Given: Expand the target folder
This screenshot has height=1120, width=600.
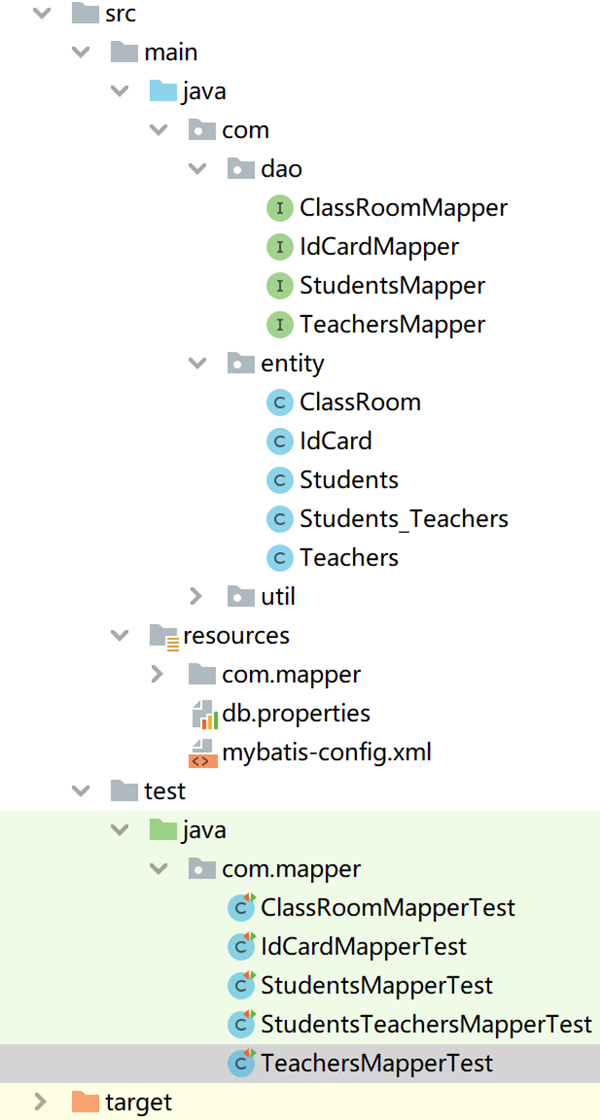Looking at the screenshot, I should pyautogui.click(x=41, y=1102).
